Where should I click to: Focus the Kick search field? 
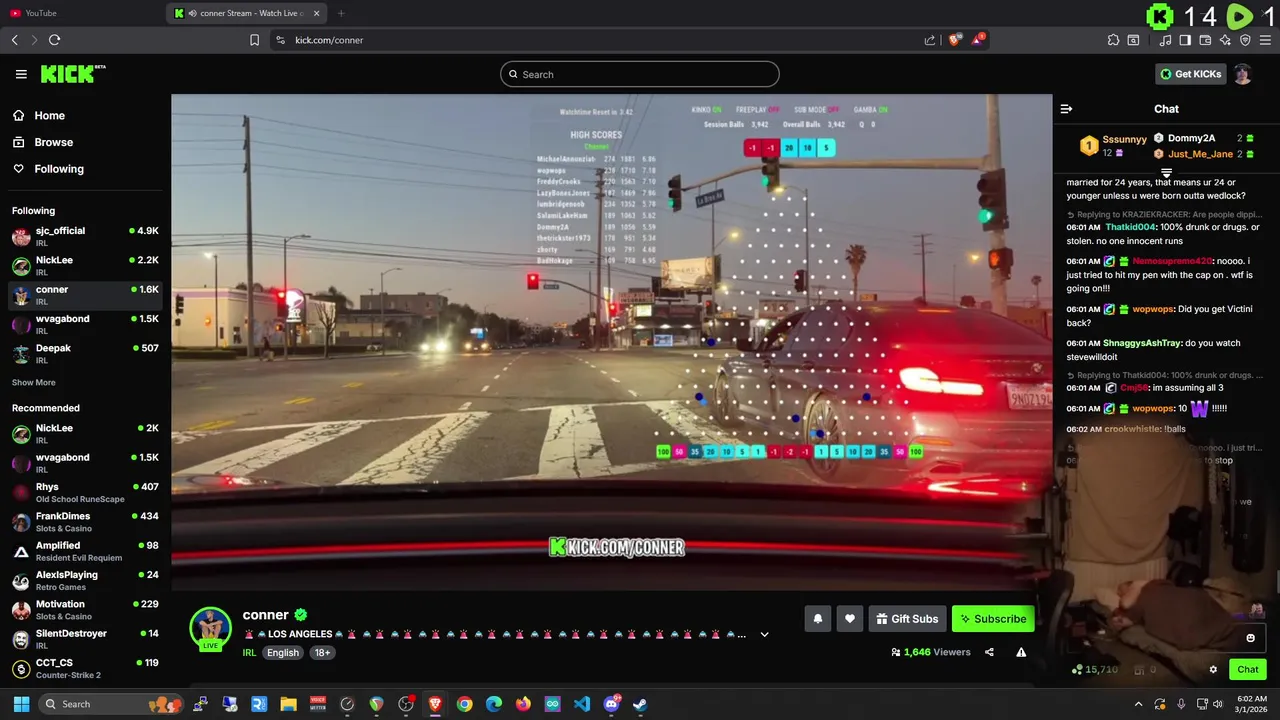tap(640, 74)
